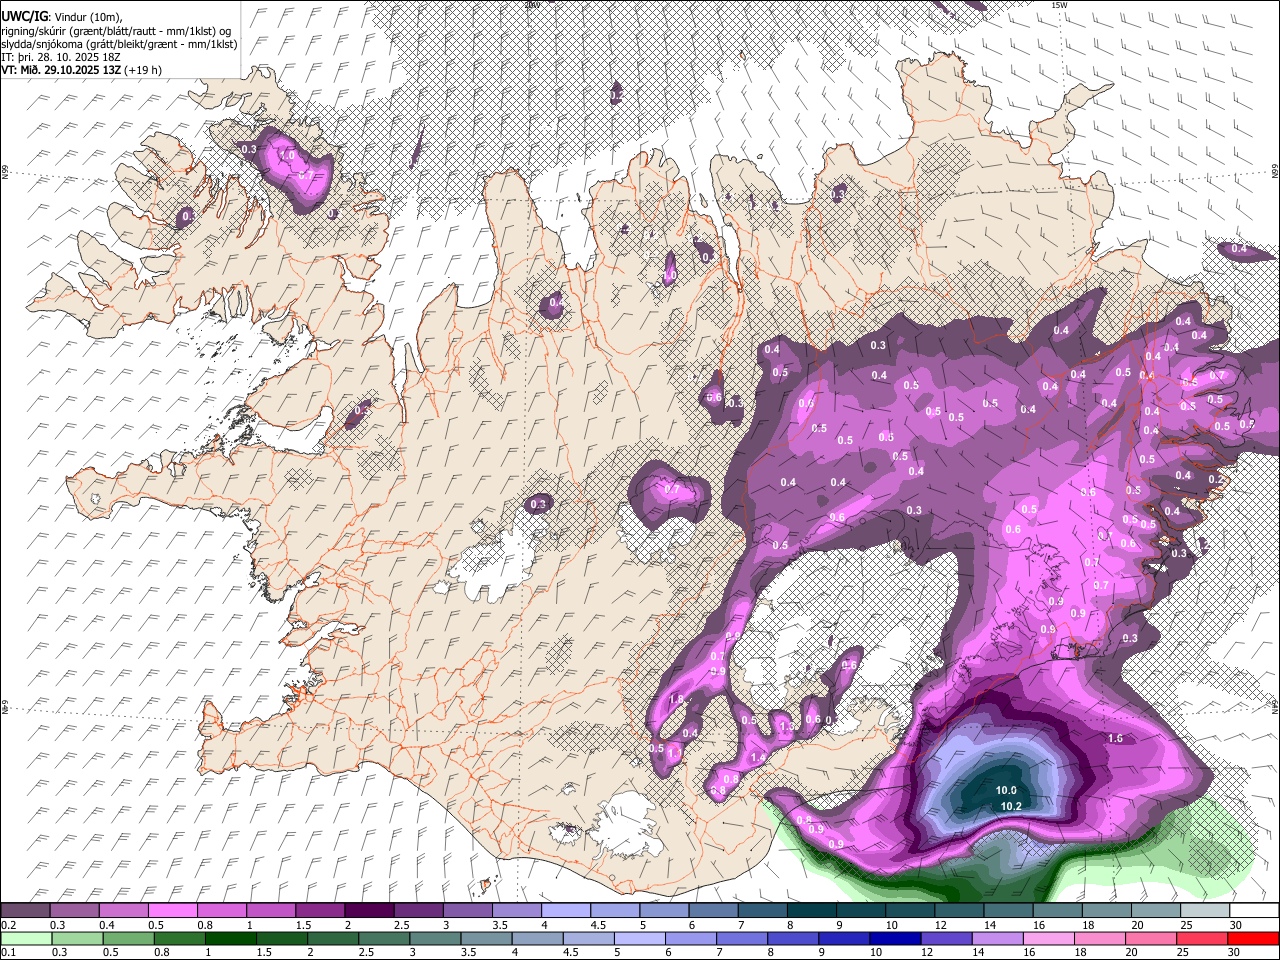Screen dimensions: 1280x960
Task: Select upper legend swatch between 1 and 1.5
Action: point(271,911)
